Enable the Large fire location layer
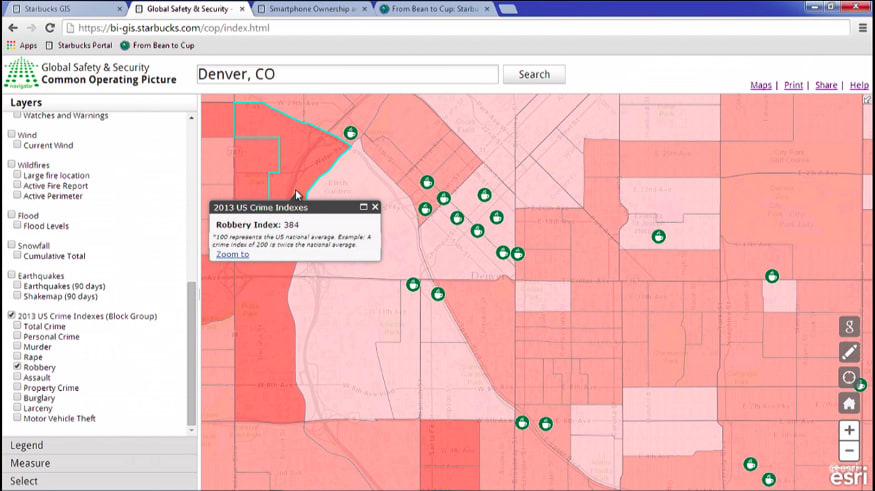The height and width of the screenshot is (491, 875). [x=17, y=175]
